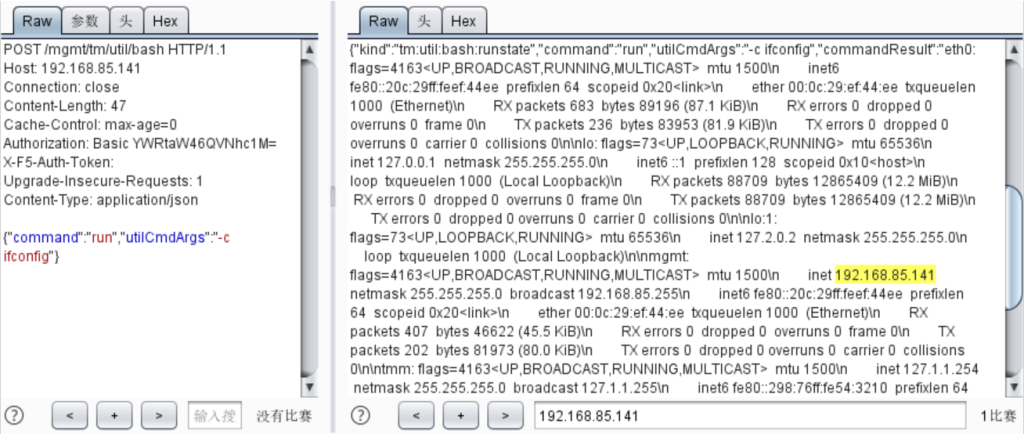Image resolution: width=1024 pixels, height=434 pixels.
Task: Click inet 127.2.0.2 text in response
Action: coord(753,238)
